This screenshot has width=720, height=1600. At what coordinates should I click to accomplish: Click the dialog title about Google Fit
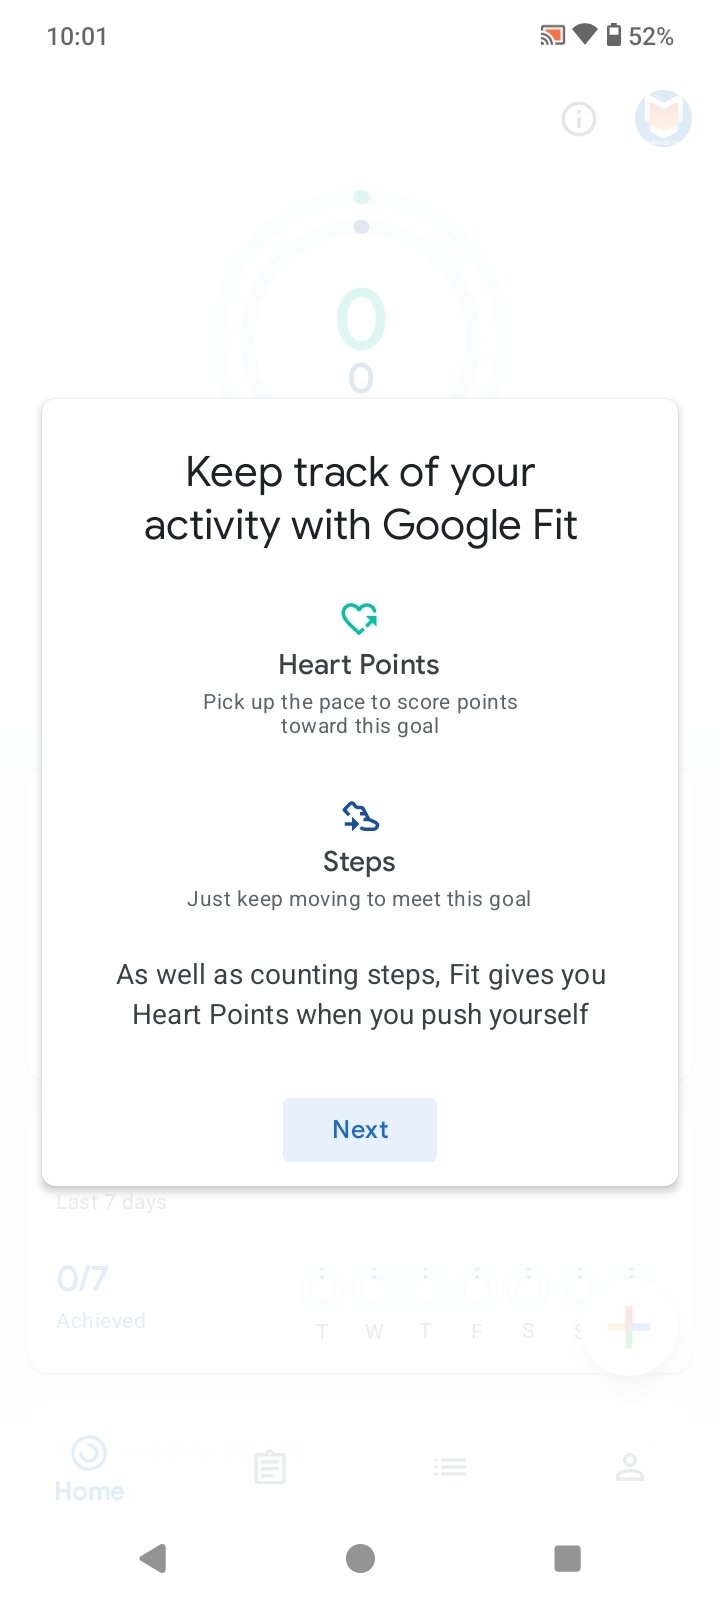pos(360,498)
